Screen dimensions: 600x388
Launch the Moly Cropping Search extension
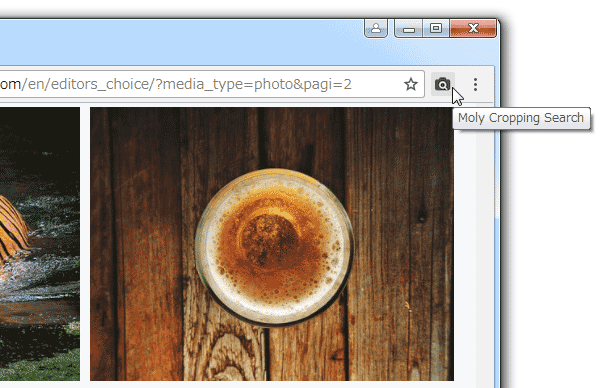tap(443, 84)
